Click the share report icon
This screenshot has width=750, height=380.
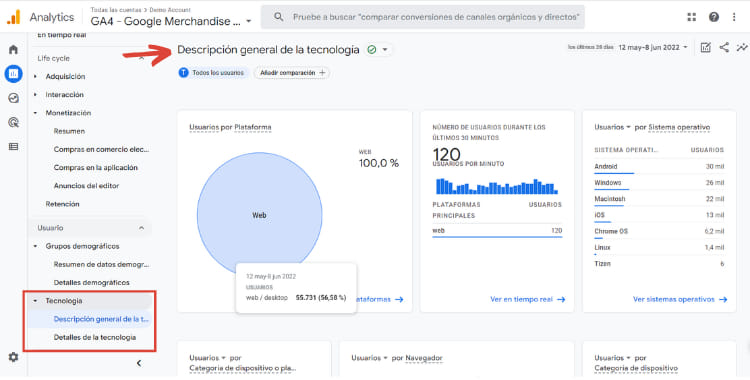click(x=724, y=47)
